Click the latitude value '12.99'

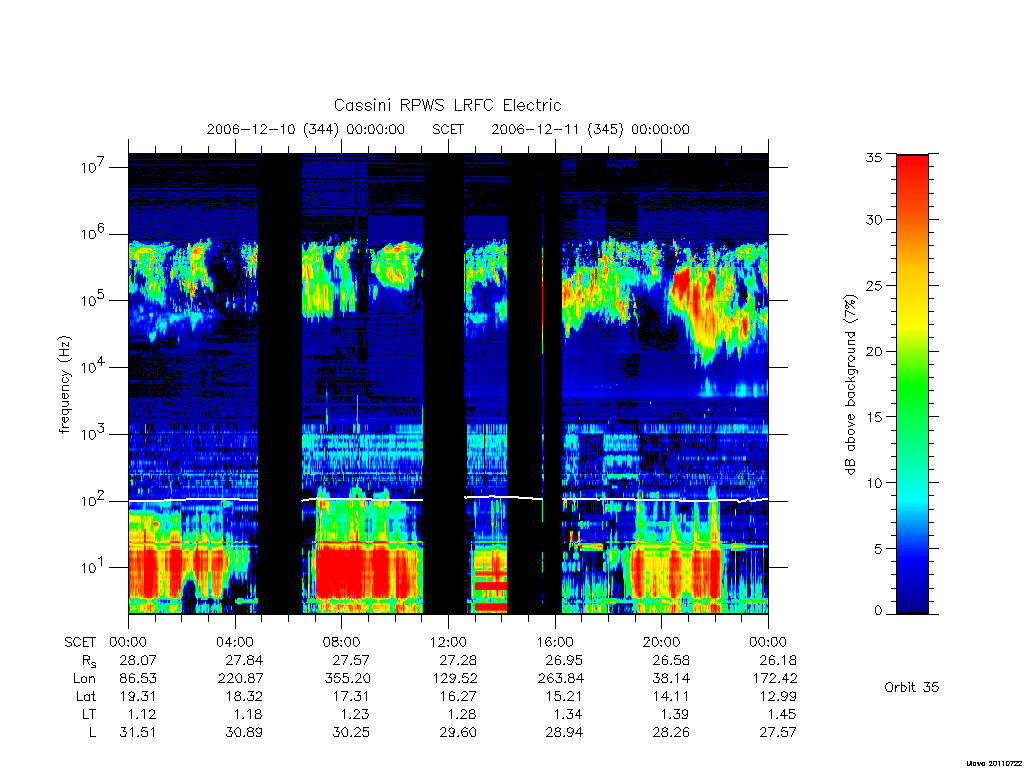tap(778, 696)
